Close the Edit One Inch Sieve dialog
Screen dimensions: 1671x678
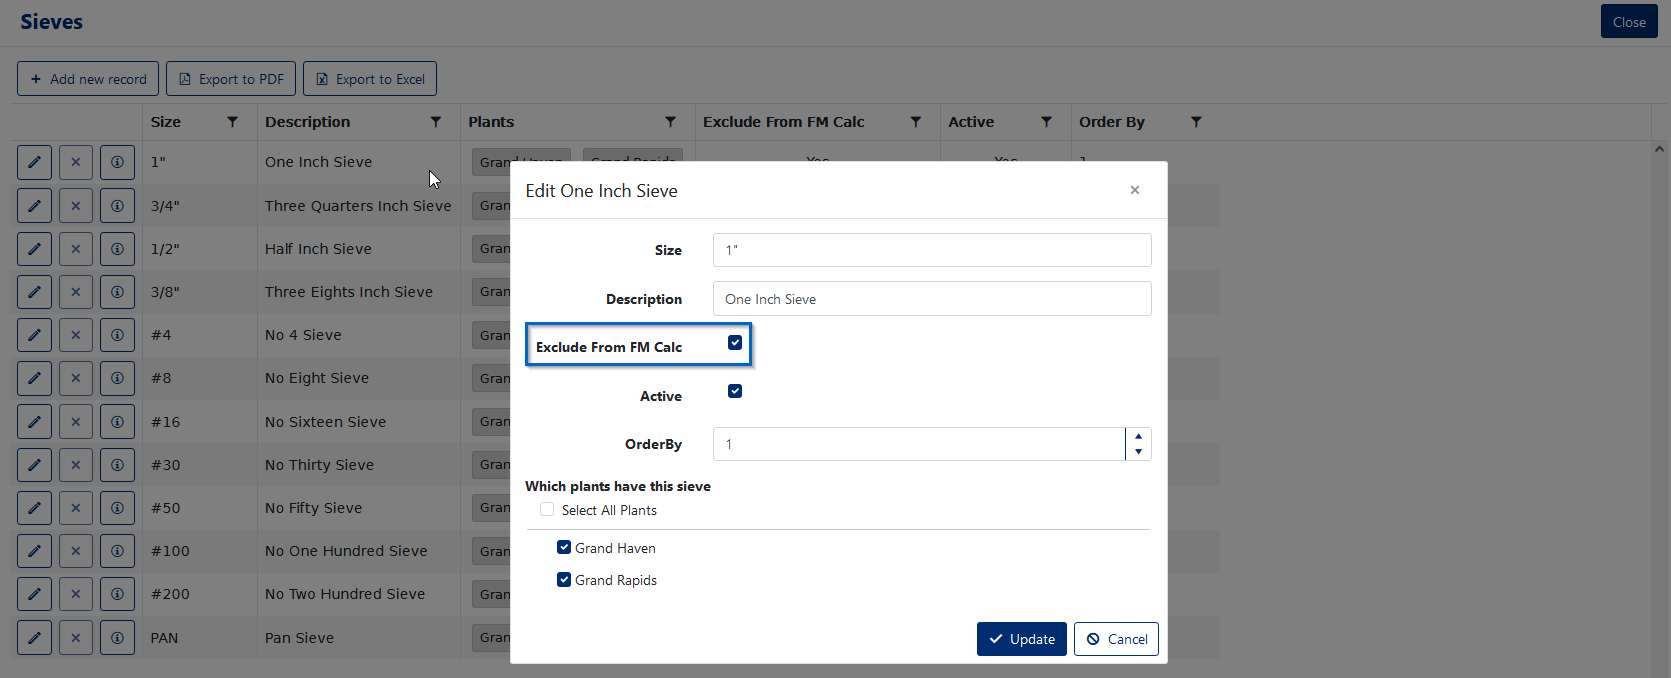pos(1135,190)
